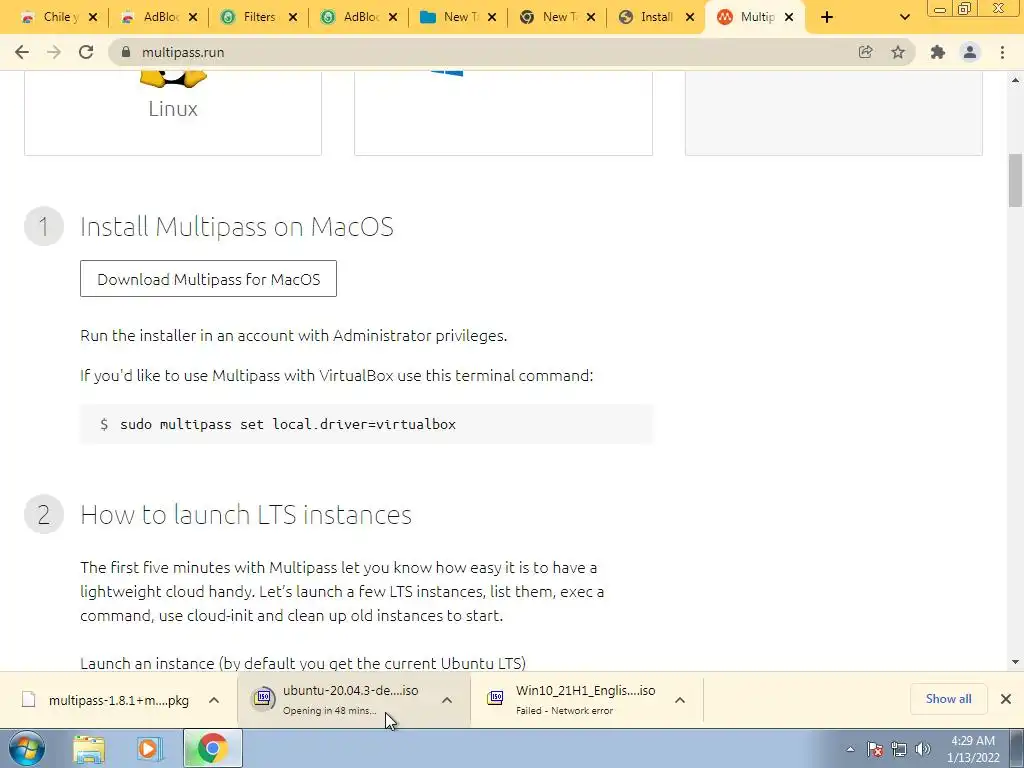Select the Windows platform card
Image resolution: width=1024 pixels, height=768 pixels.
(503, 113)
